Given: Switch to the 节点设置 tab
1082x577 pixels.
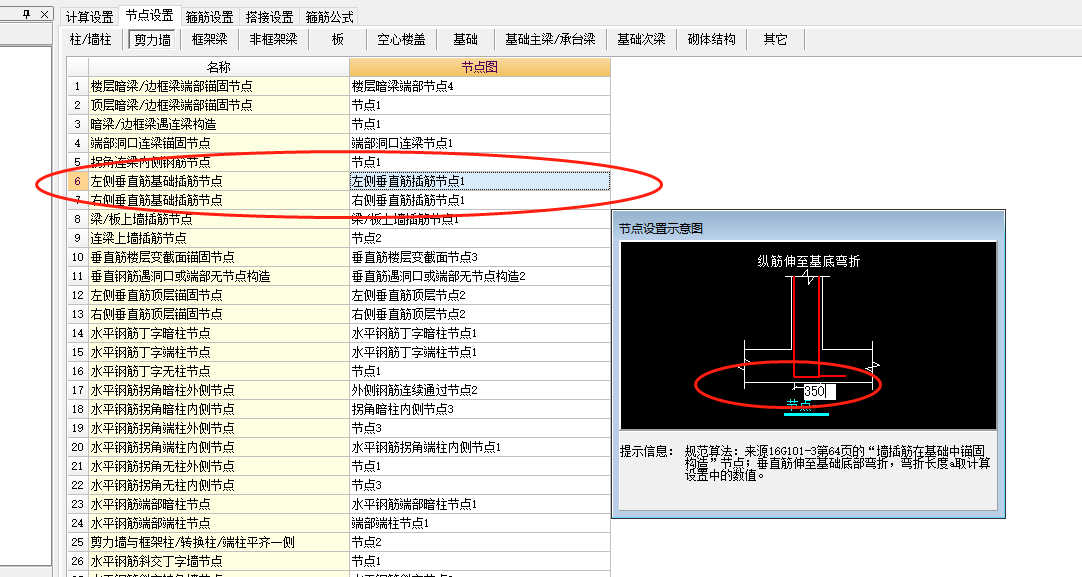Looking at the screenshot, I should 150,15.
